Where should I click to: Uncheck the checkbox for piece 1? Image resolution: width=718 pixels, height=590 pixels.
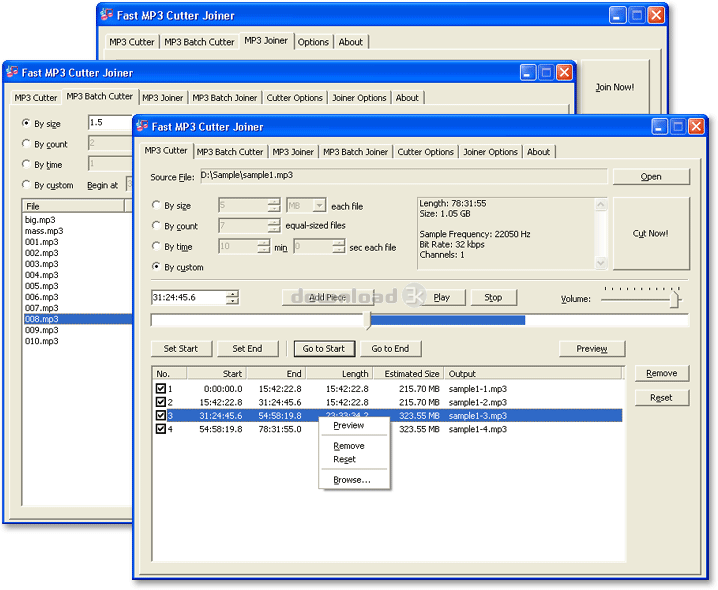pyautogui.click(x=161, y=388)
